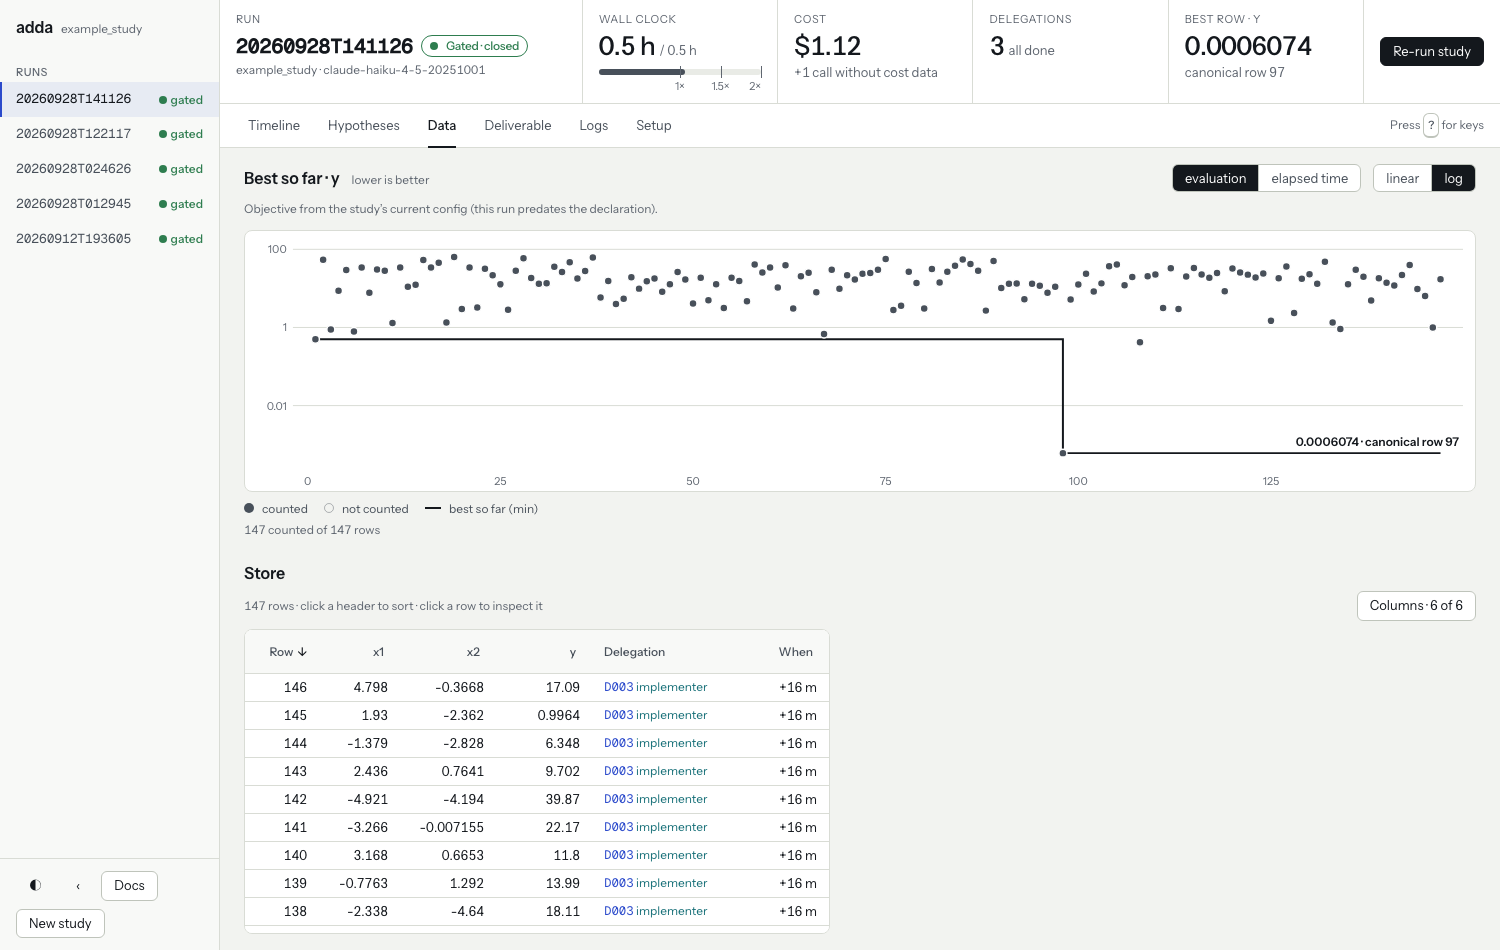Sort the store table by x1

tap(378, 652)
